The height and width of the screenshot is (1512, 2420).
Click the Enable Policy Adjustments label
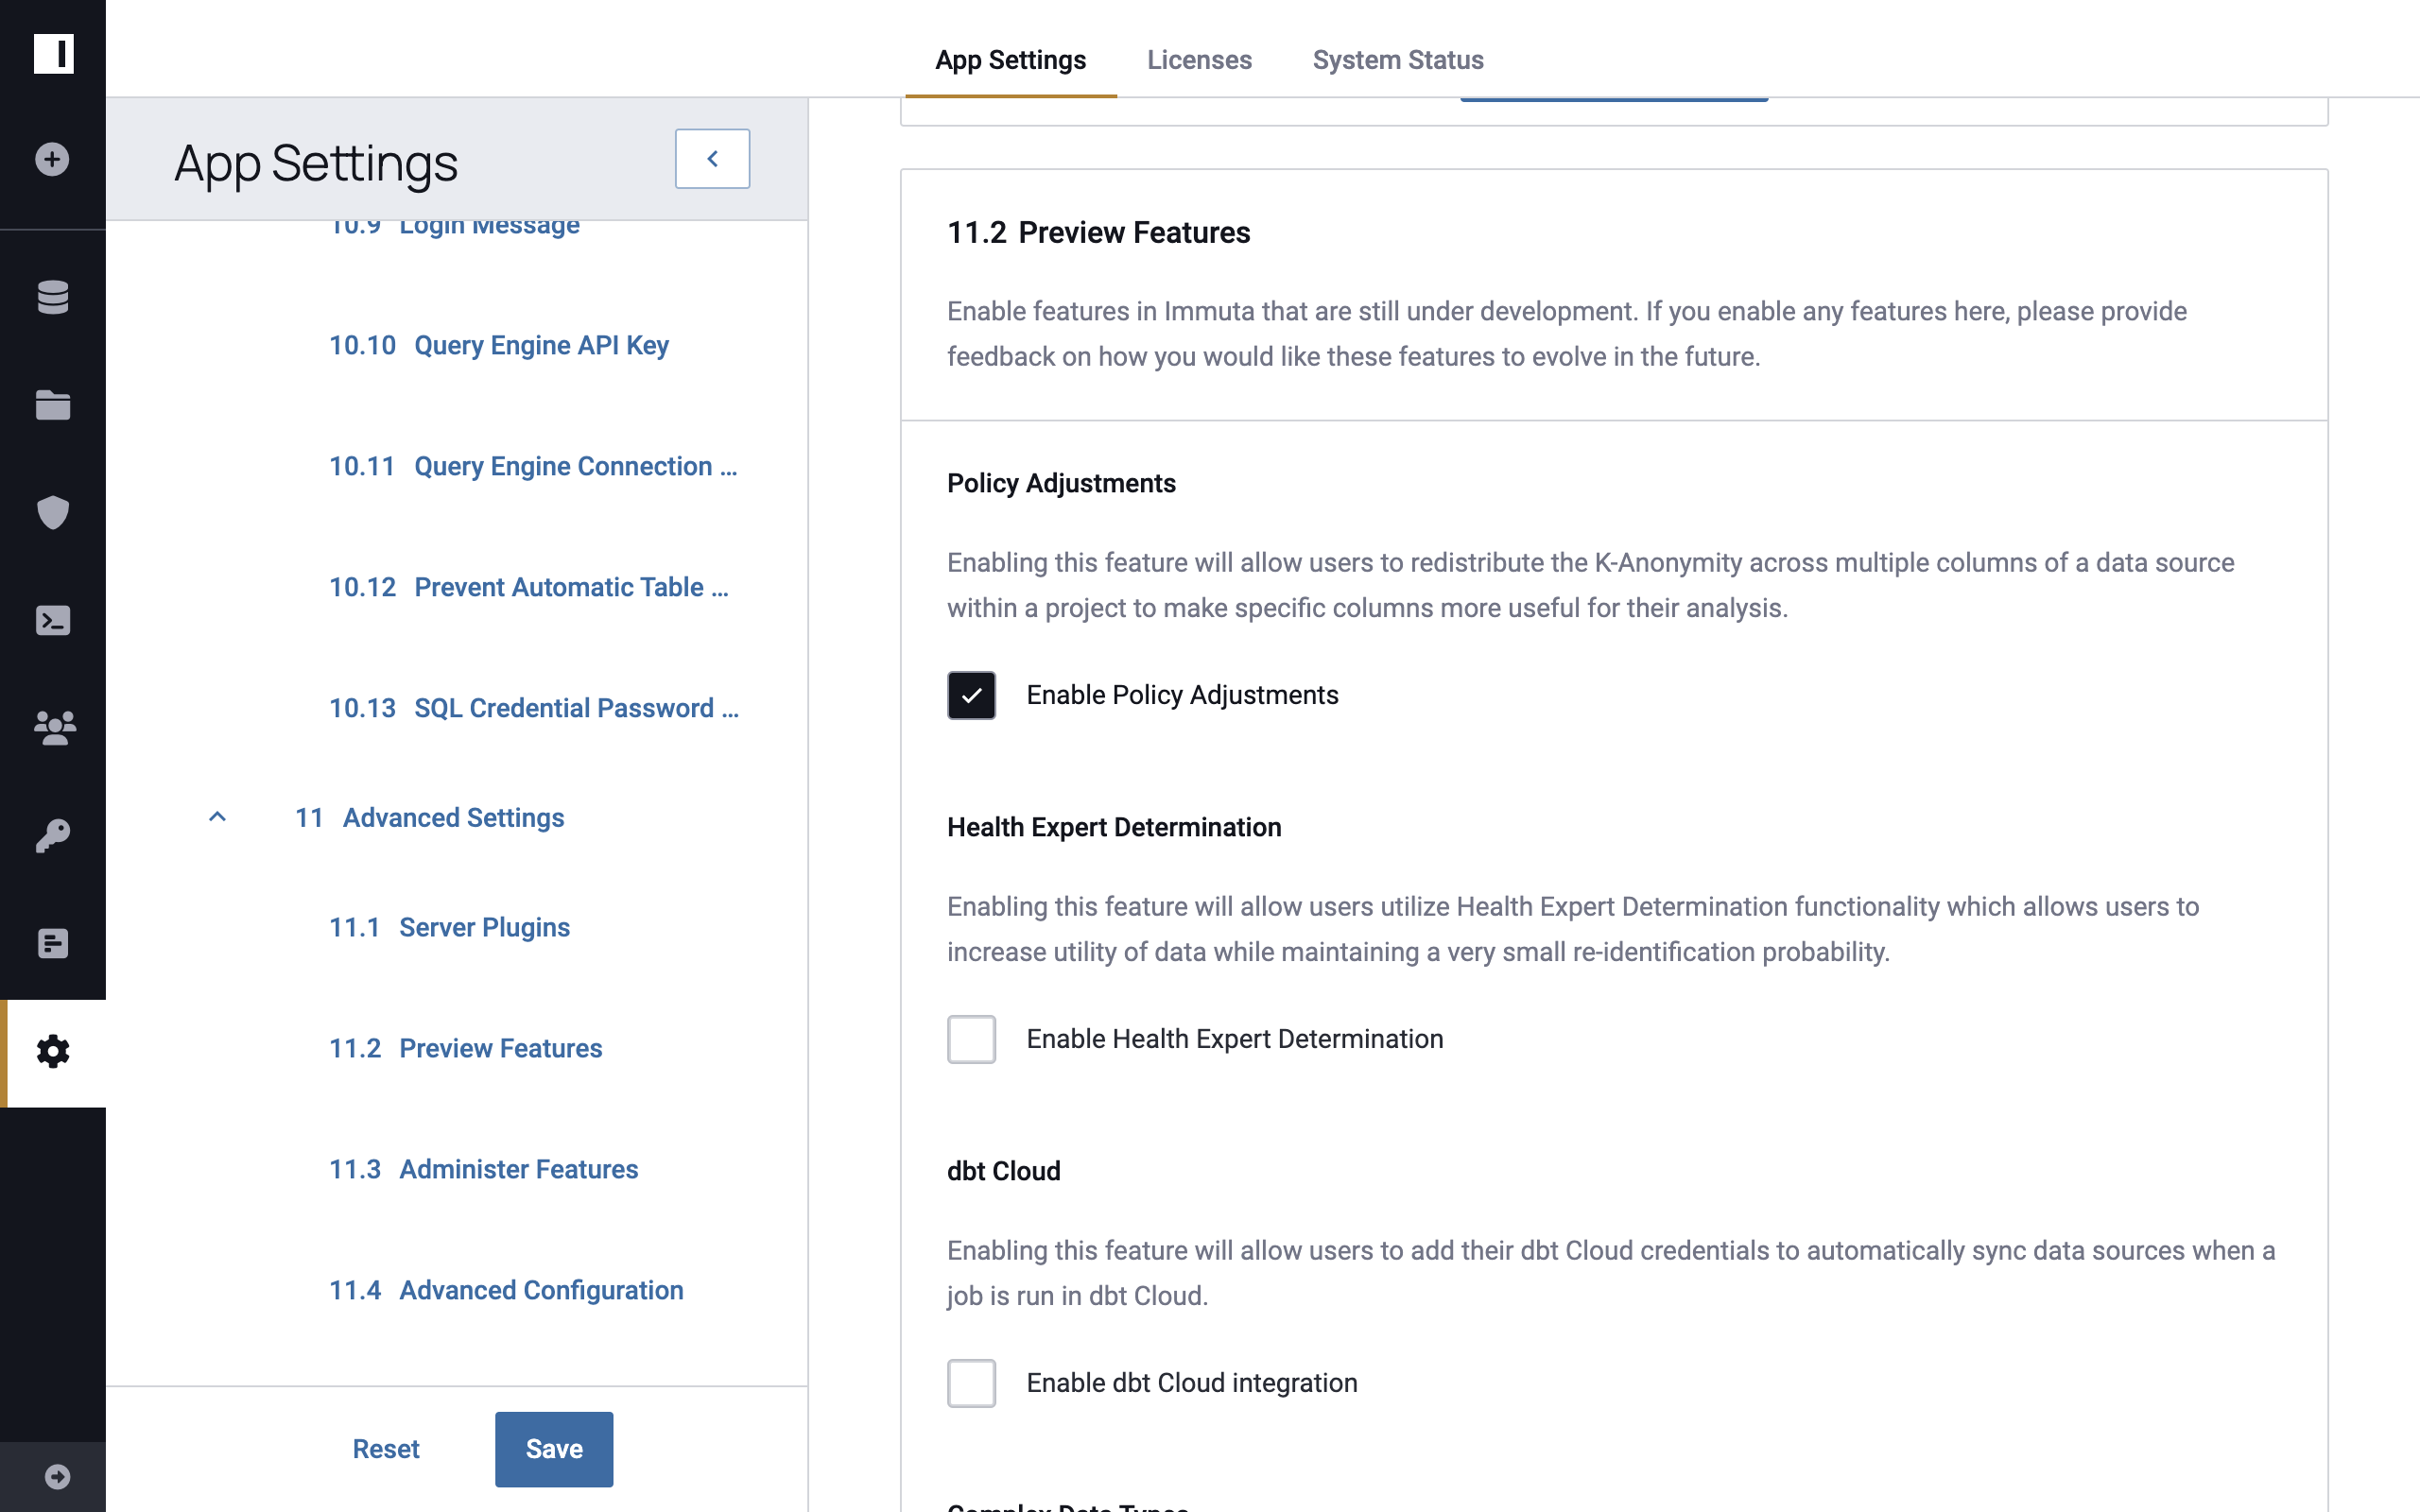coord(1182,695)
